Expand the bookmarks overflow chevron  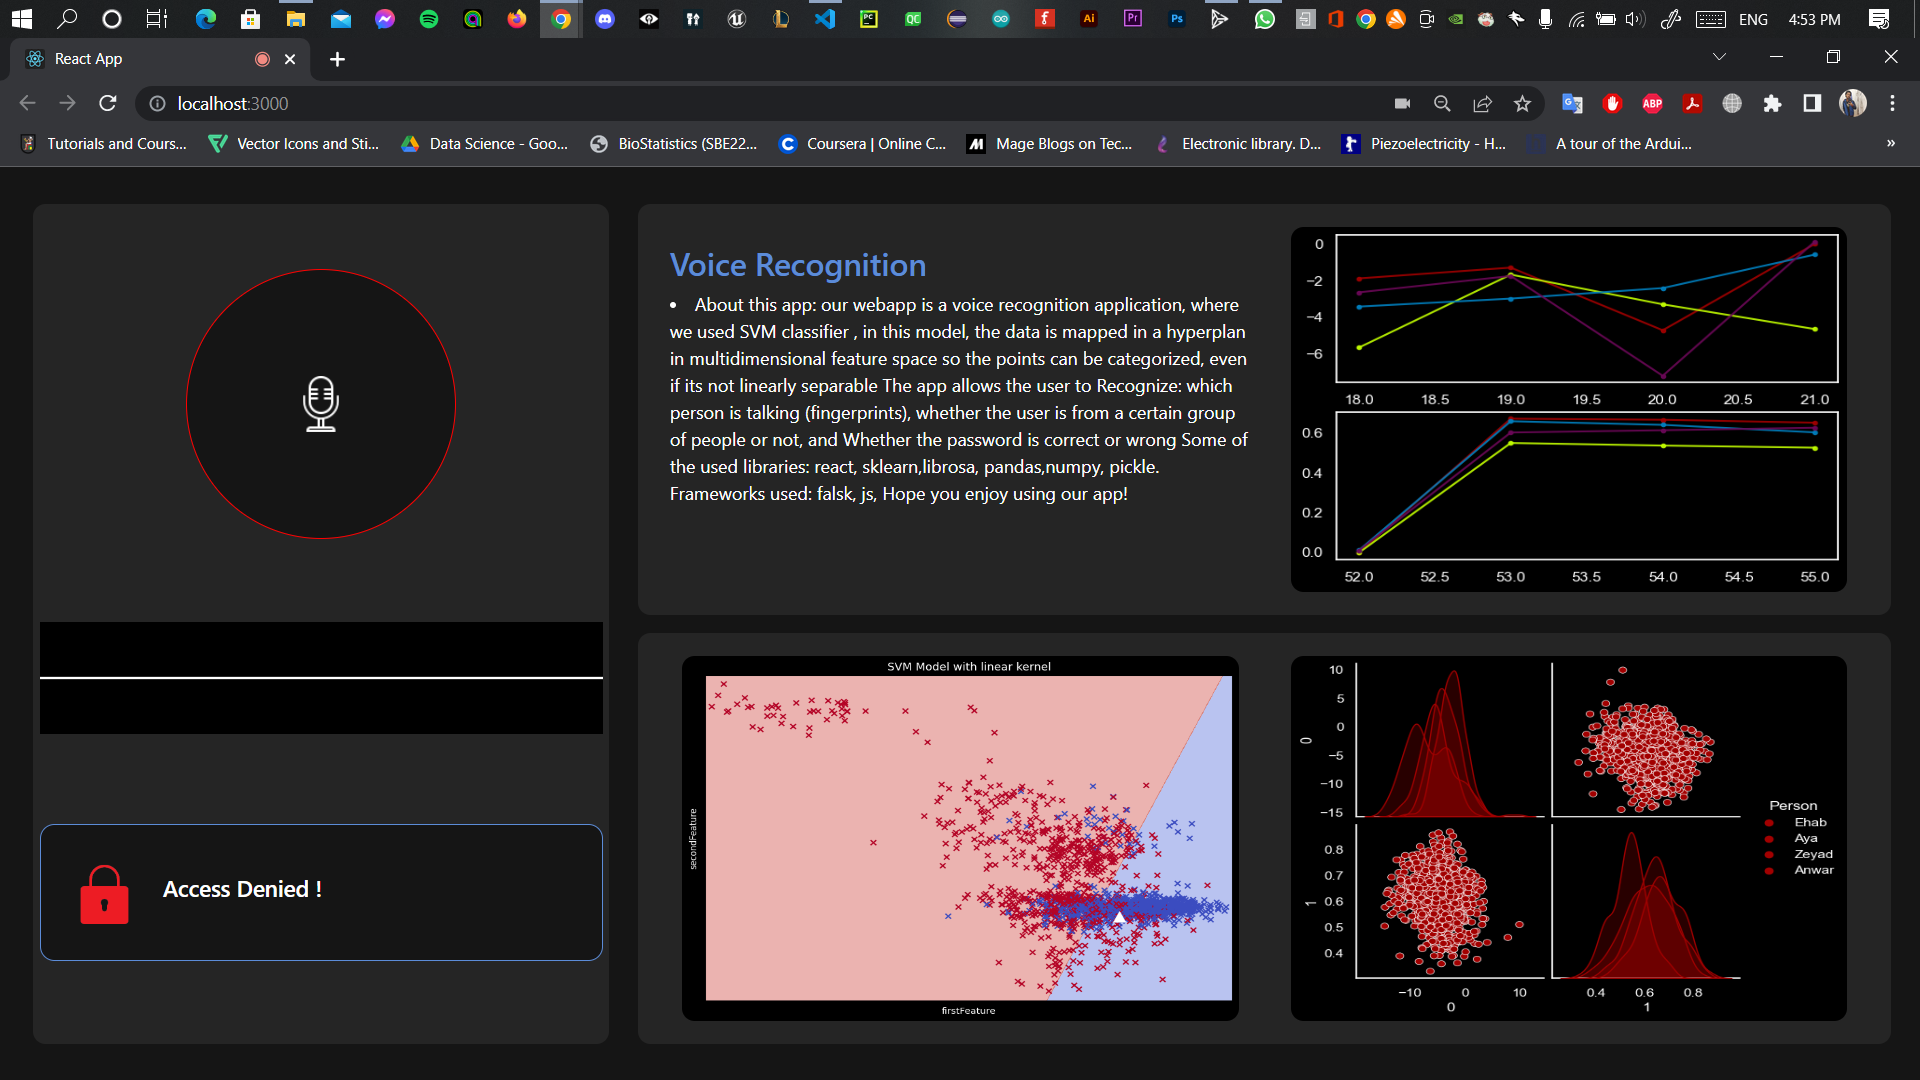pyautogui.click(x=1890, y=143)
